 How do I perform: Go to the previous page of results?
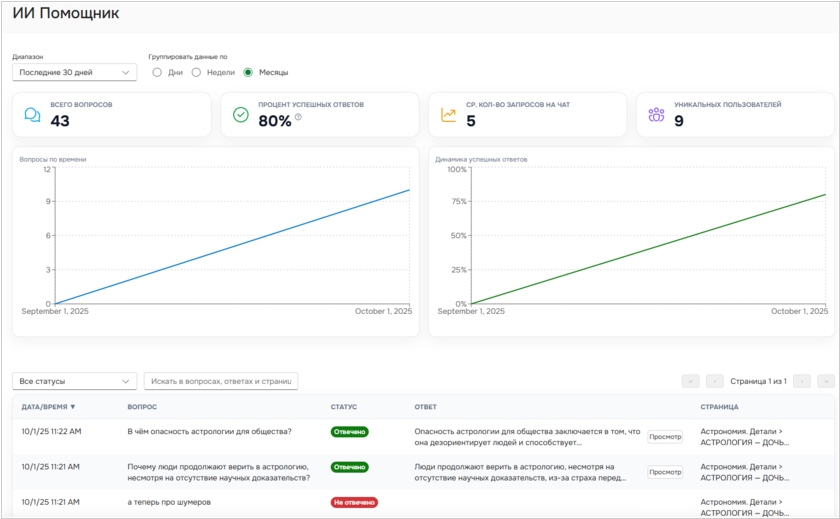(715, 381)
